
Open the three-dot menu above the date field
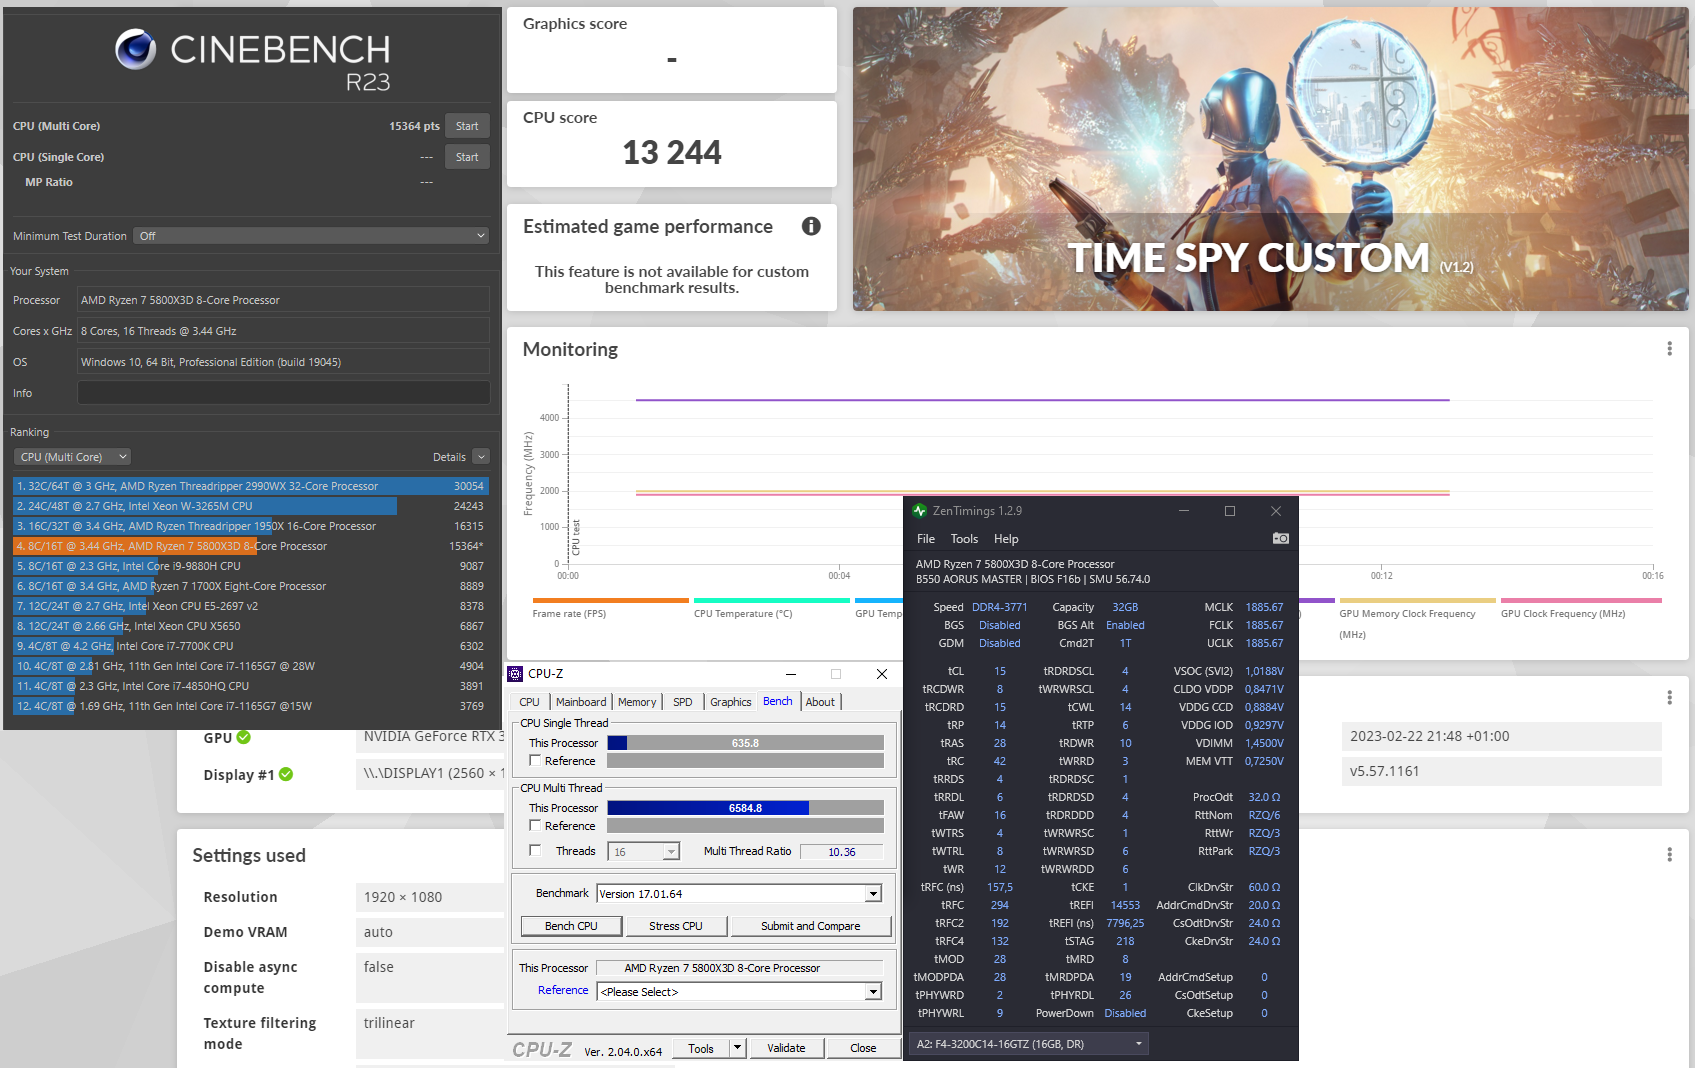[x=1669, y=697]
